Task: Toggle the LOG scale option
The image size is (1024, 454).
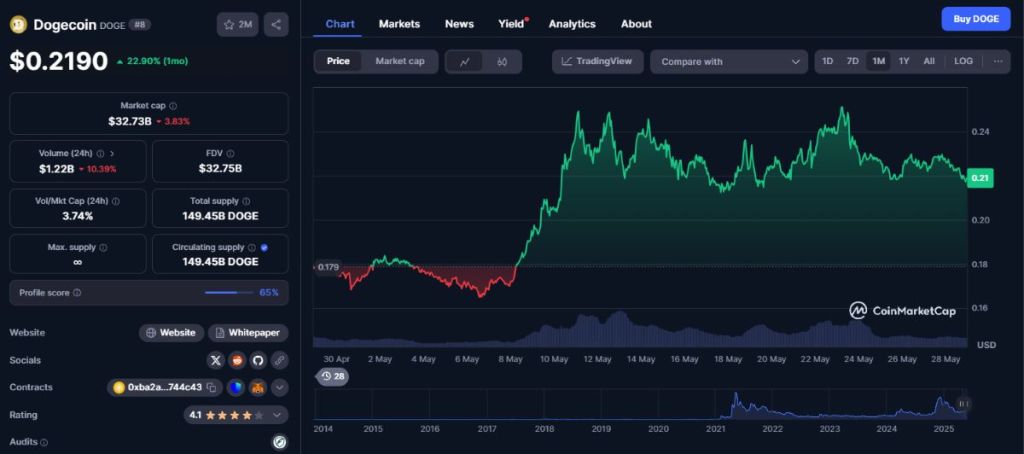Action: 963,61
